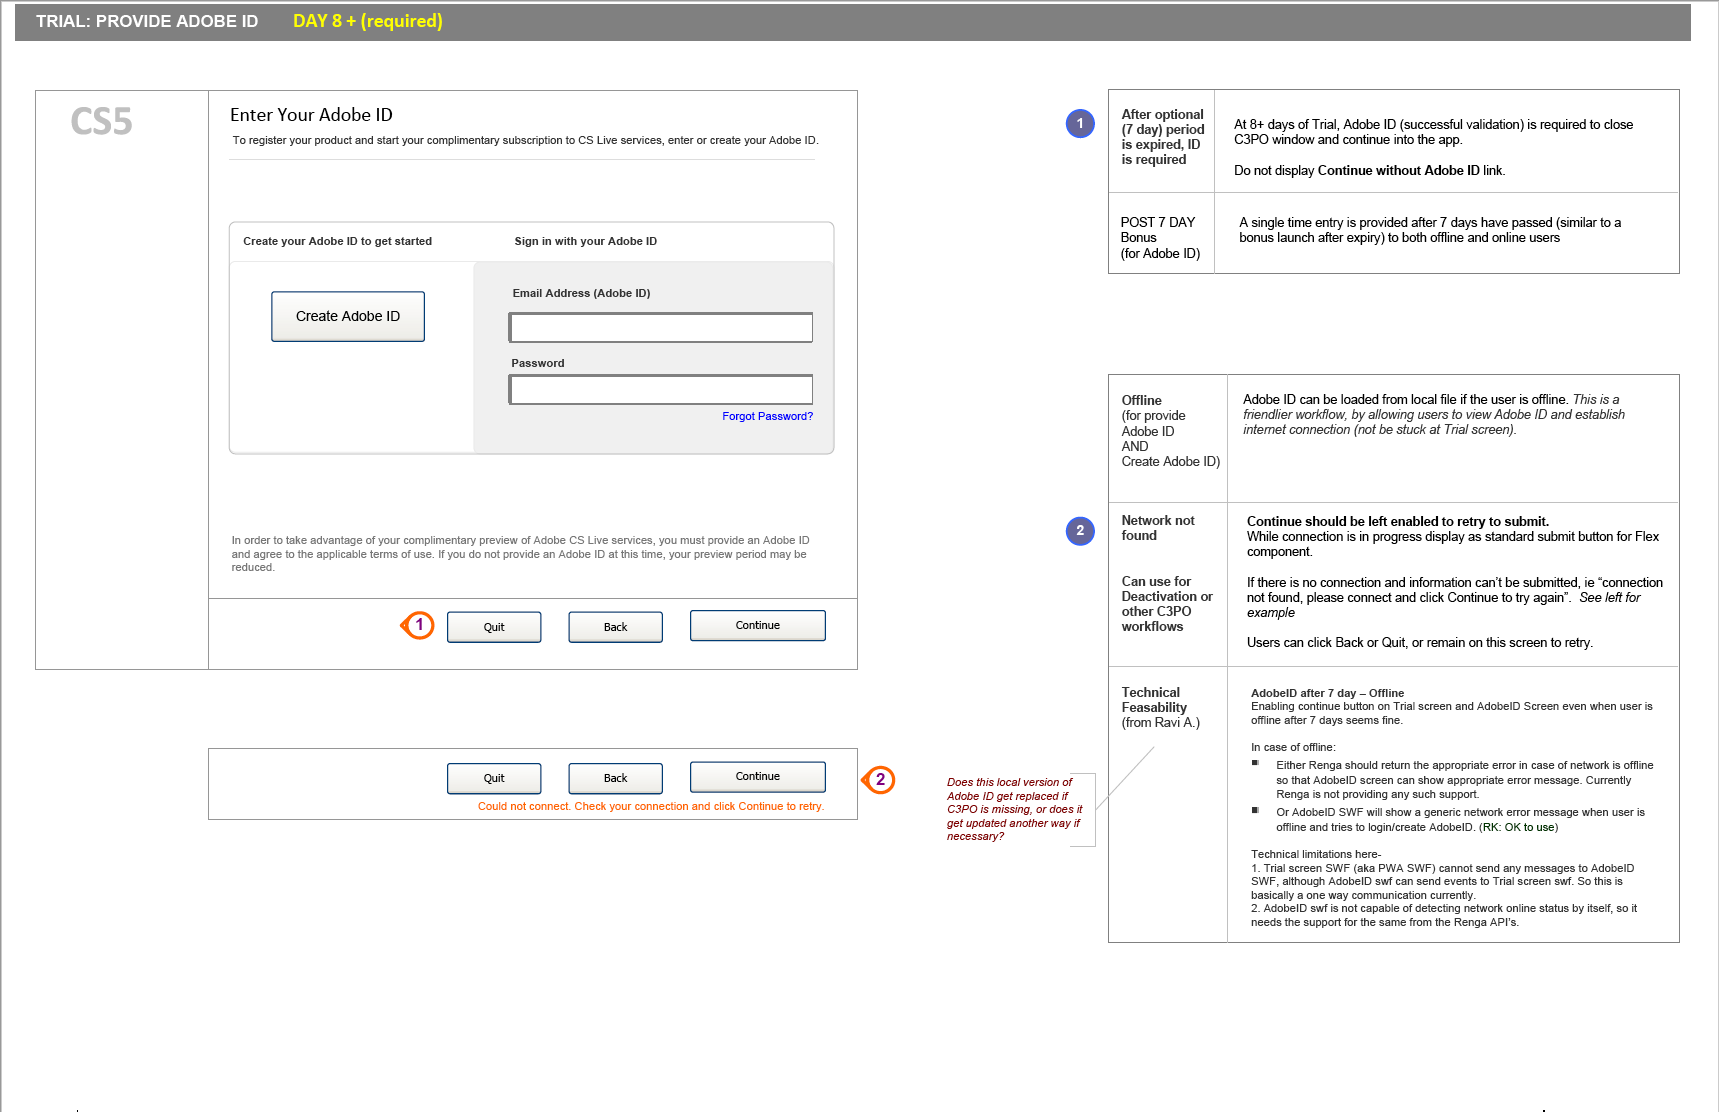
Task: Click the 'TRIAL: PROVIDE ADOBE ID' header text
Action: click(147, 21)
